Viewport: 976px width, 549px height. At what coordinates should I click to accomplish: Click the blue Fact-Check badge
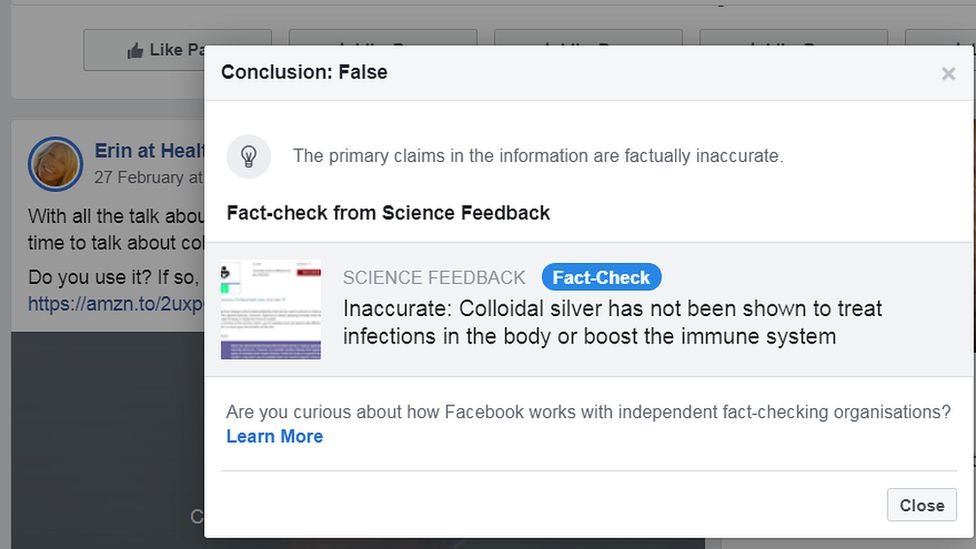click(x=601, y=277)
